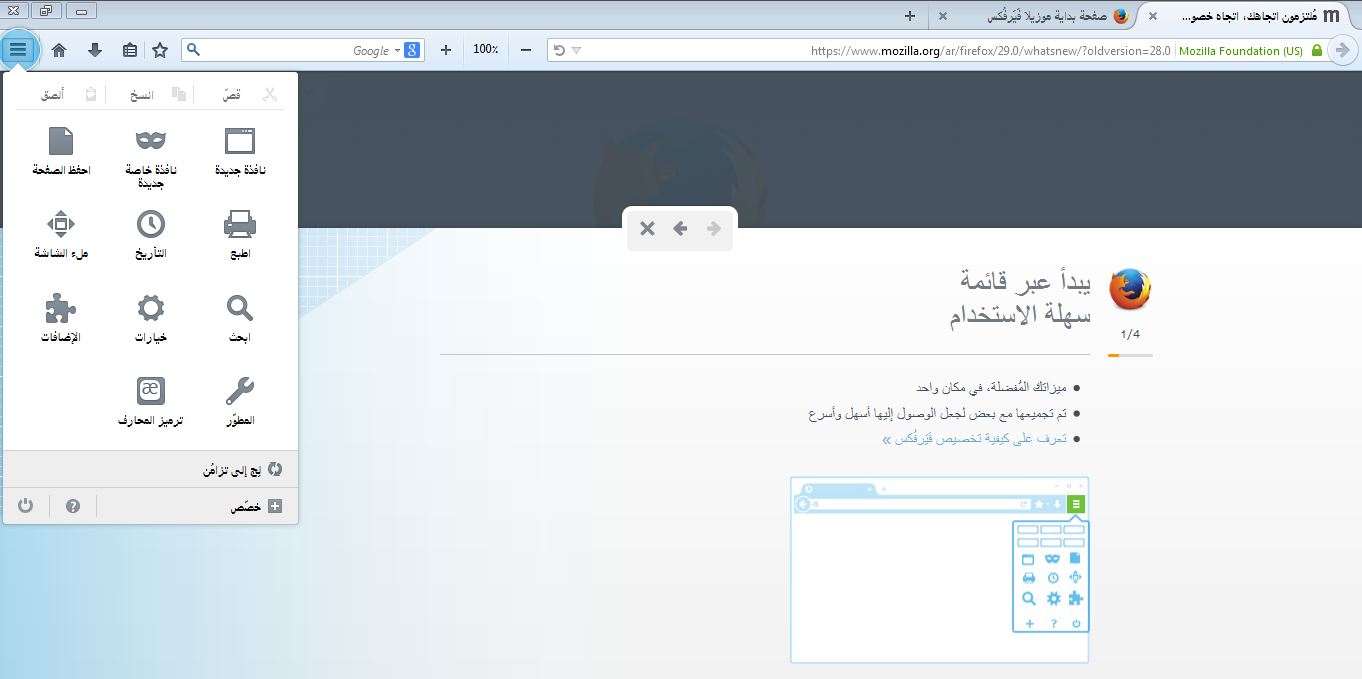Open the downloads arrow icon
This screenshot has height=679, width=1362.
point(95,50)
